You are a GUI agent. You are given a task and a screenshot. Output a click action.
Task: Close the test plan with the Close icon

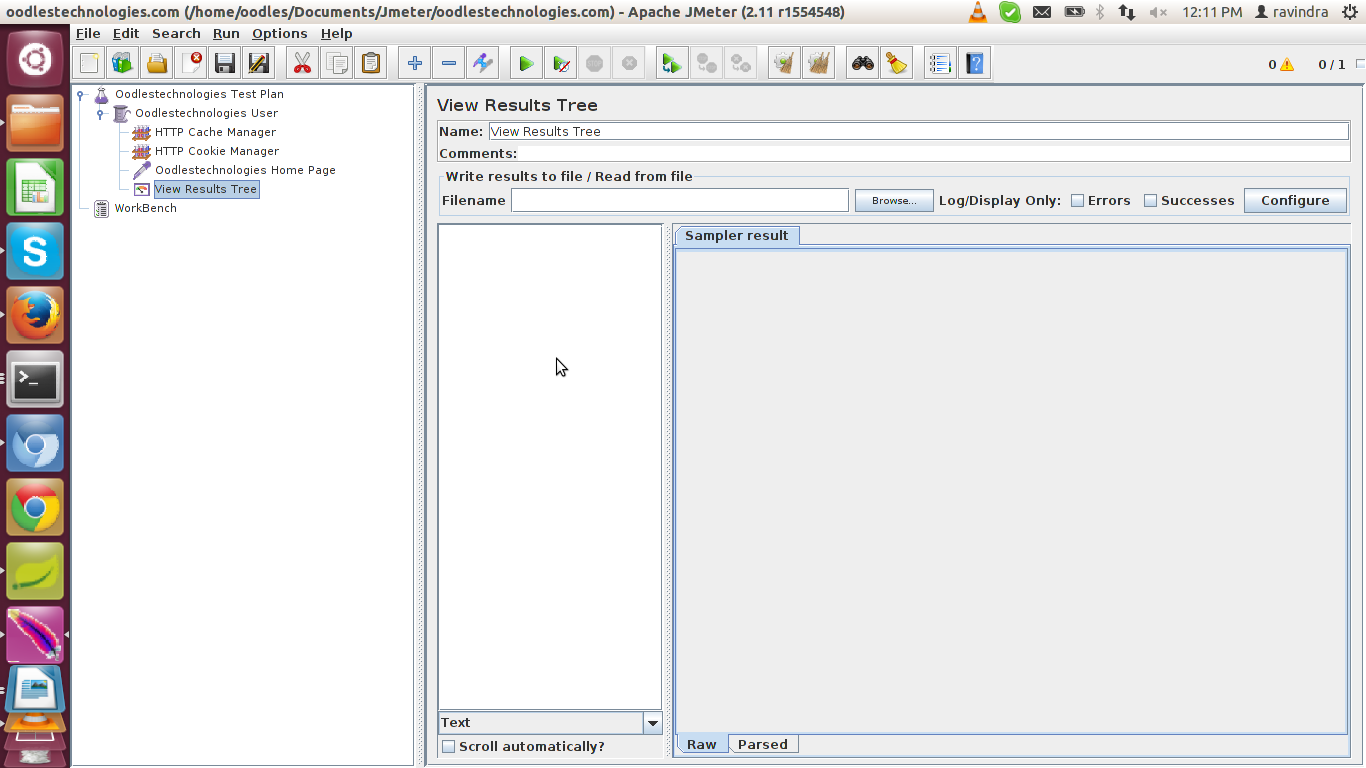(191, 64)
